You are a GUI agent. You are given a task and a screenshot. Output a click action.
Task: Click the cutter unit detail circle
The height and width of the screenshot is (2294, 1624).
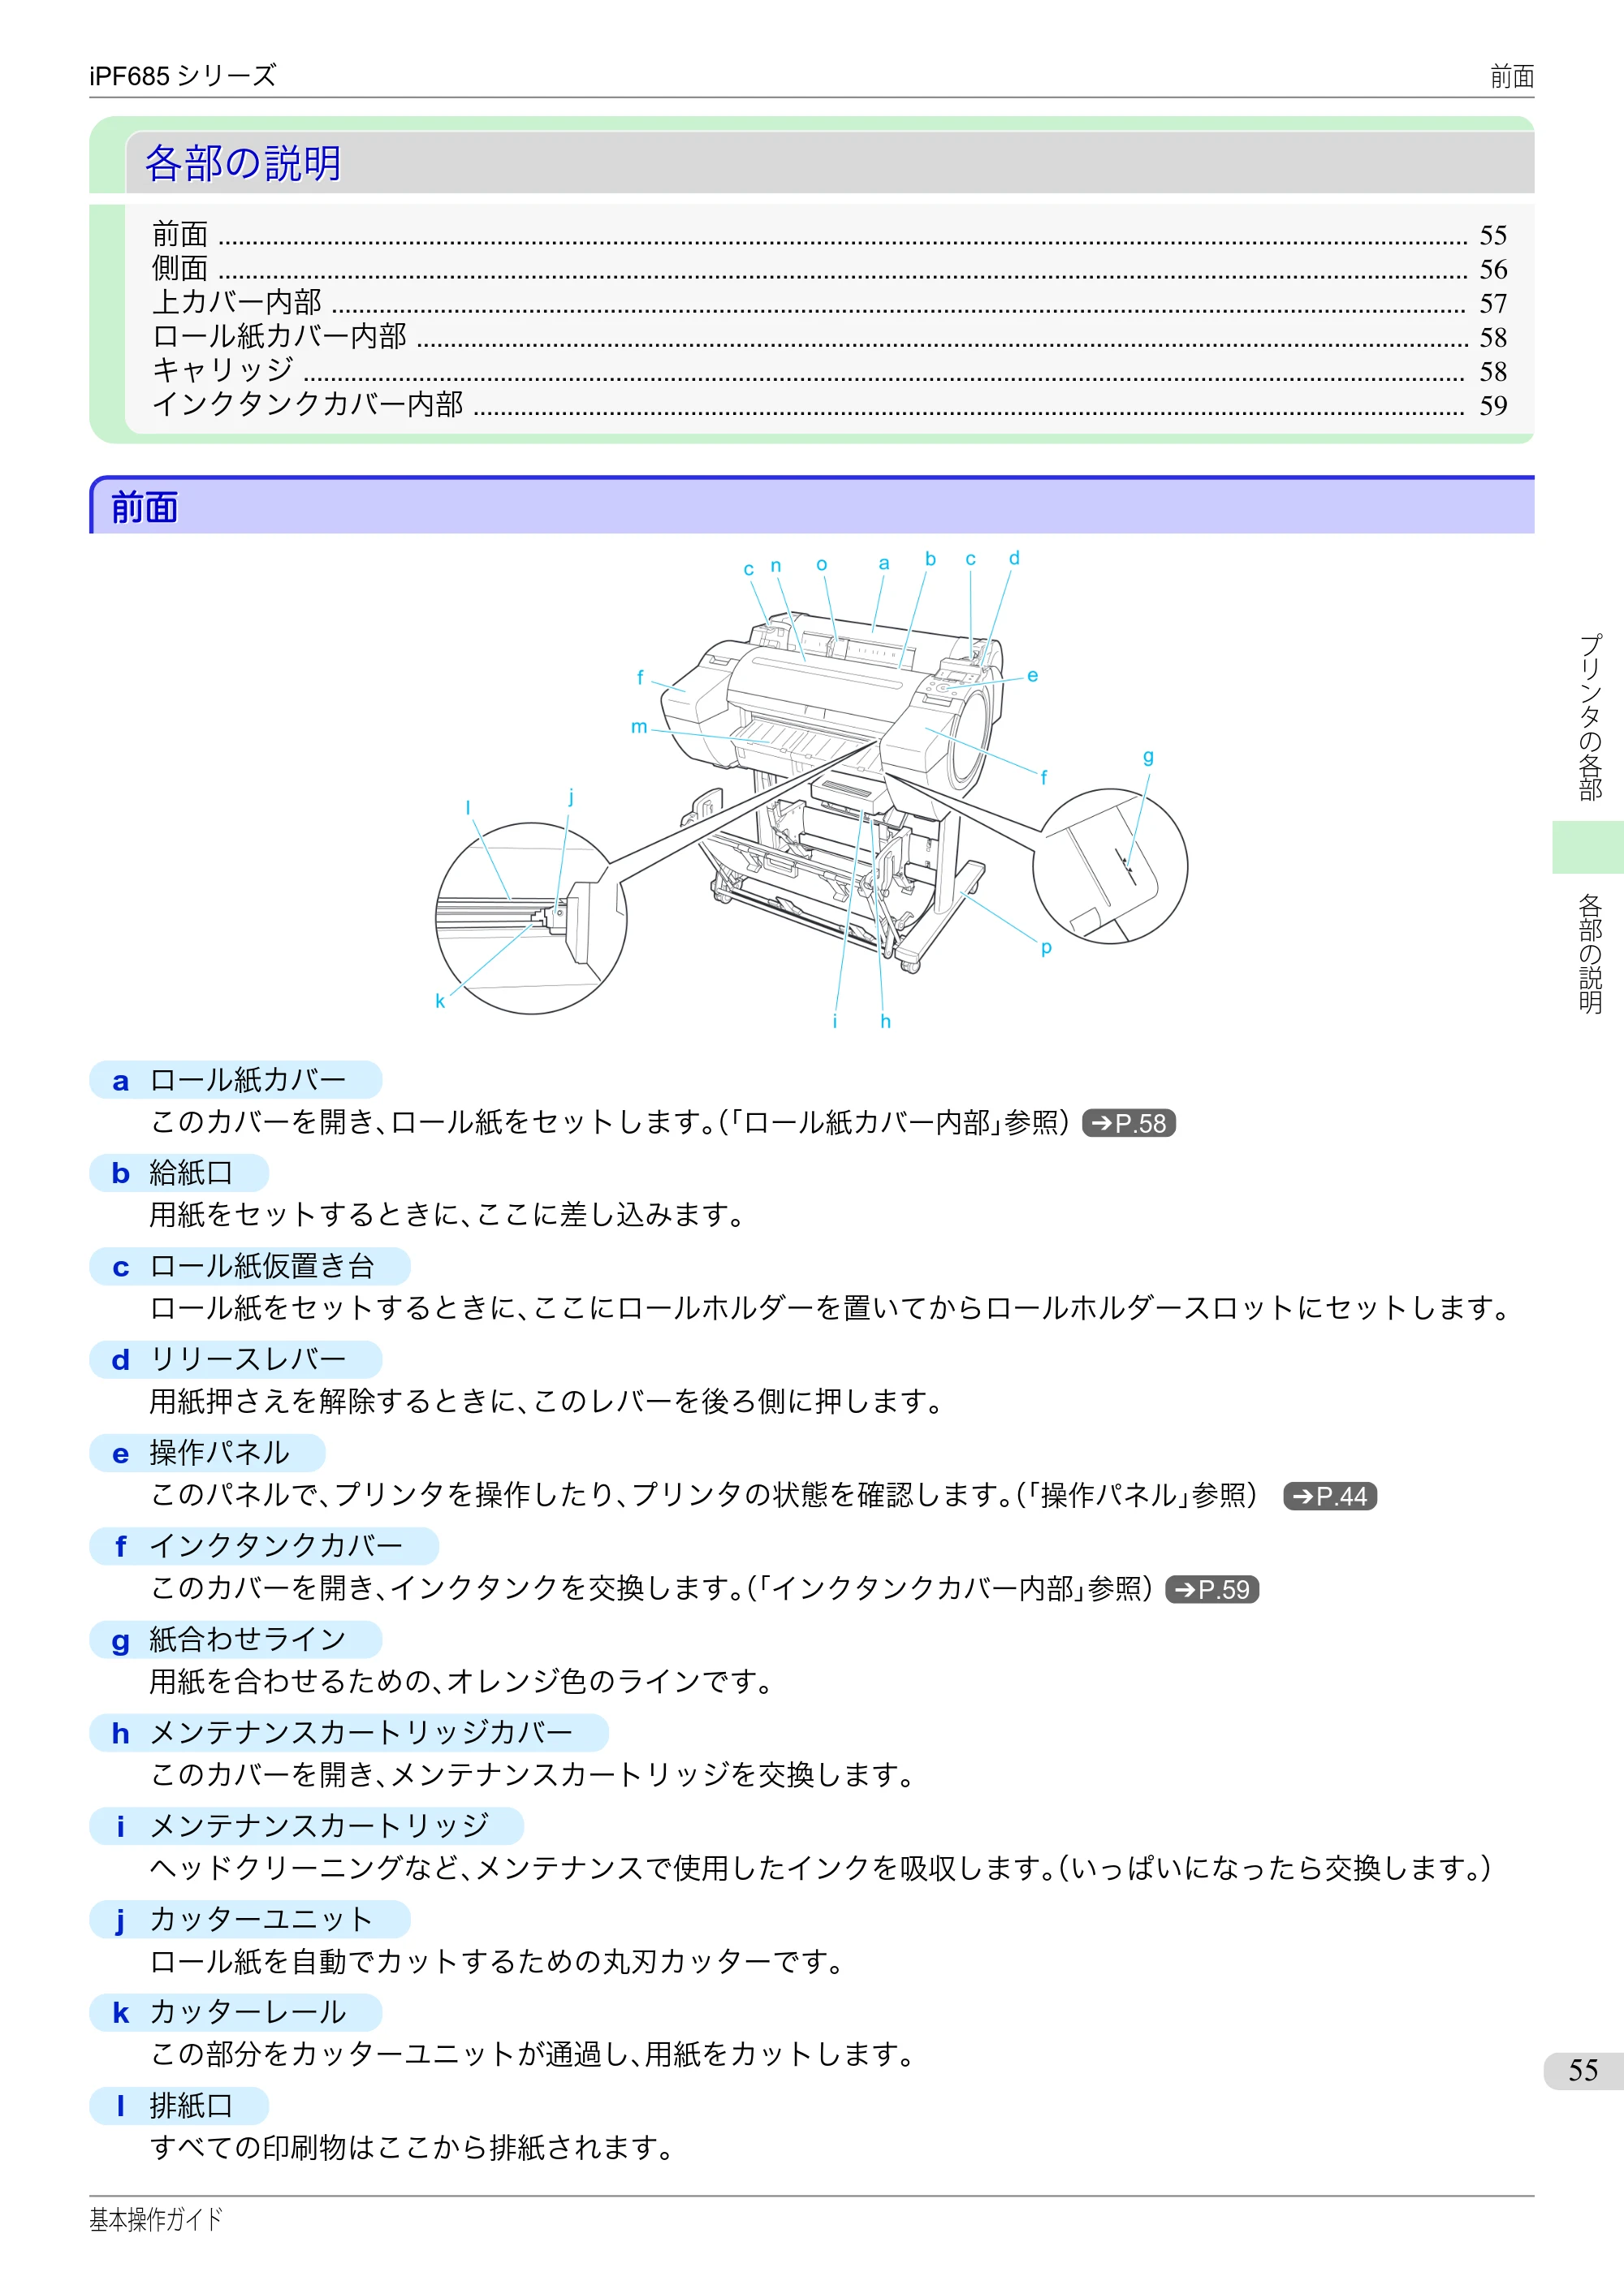point(531,918)
